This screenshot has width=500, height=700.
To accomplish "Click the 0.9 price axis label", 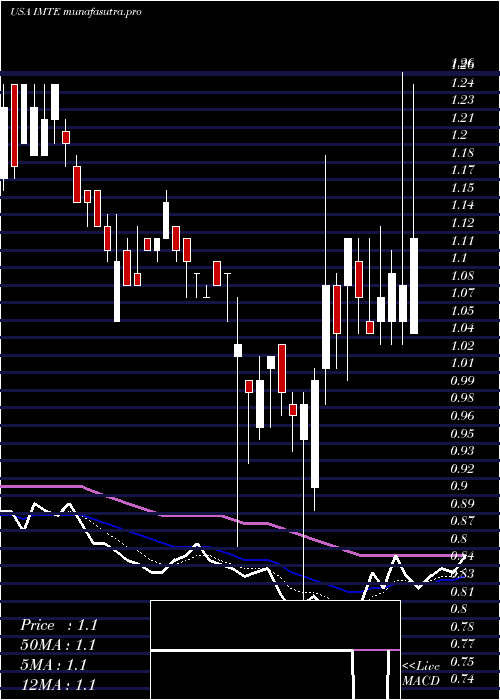I will [459, 487].
